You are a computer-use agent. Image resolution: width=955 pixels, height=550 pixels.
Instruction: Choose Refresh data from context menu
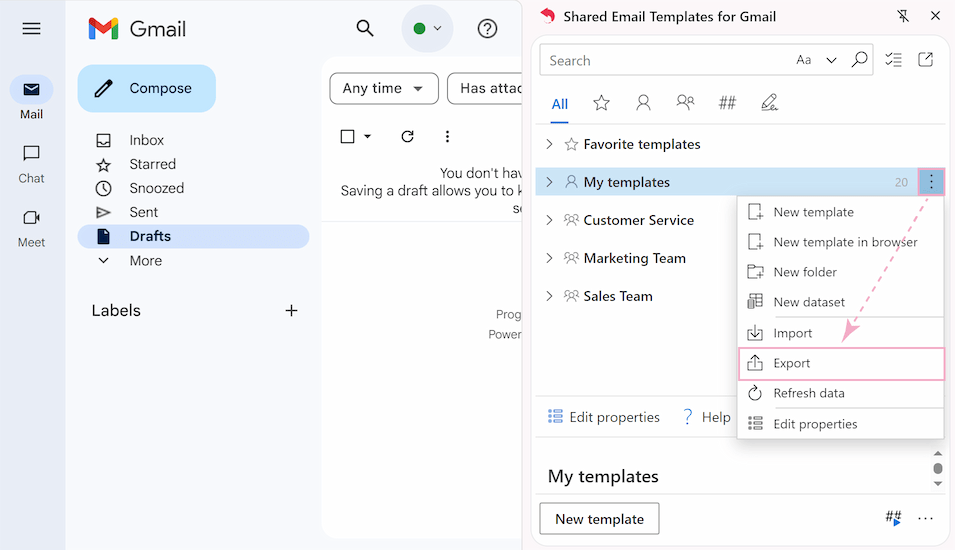click(x=840, y=393)
